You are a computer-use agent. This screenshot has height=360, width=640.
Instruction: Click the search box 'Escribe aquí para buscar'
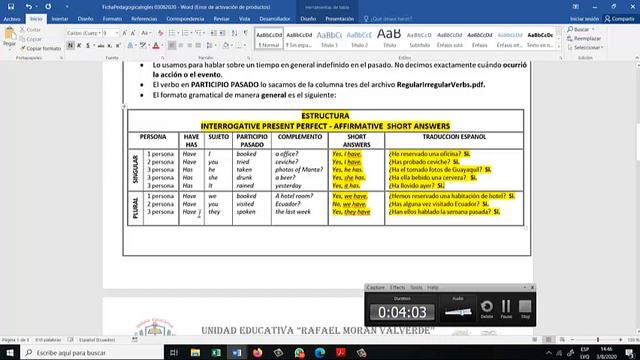point(92,353)
